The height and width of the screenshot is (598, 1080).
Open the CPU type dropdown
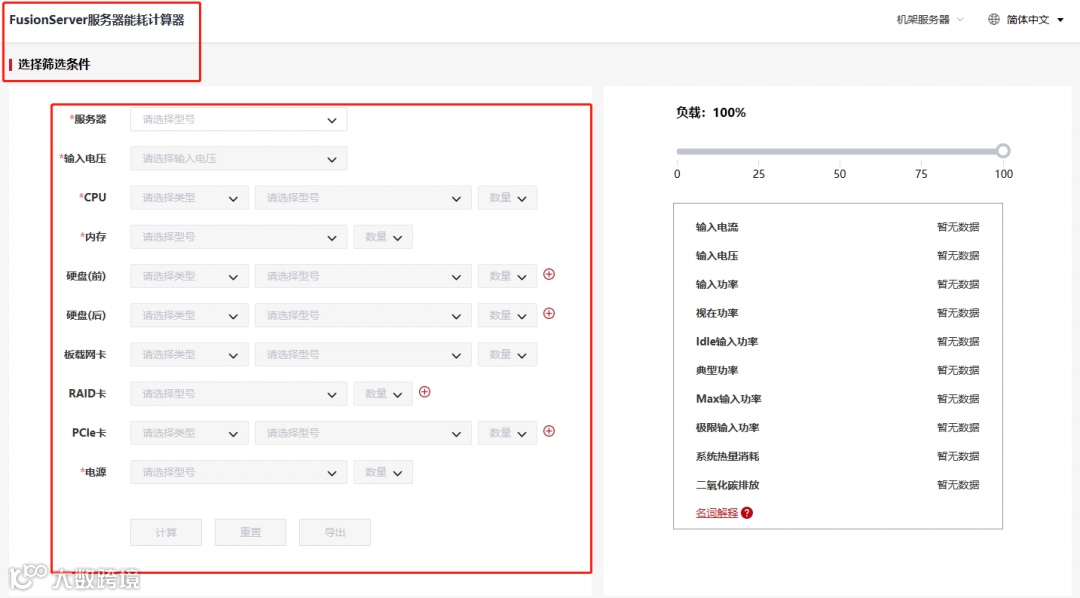tap(189, 198)
